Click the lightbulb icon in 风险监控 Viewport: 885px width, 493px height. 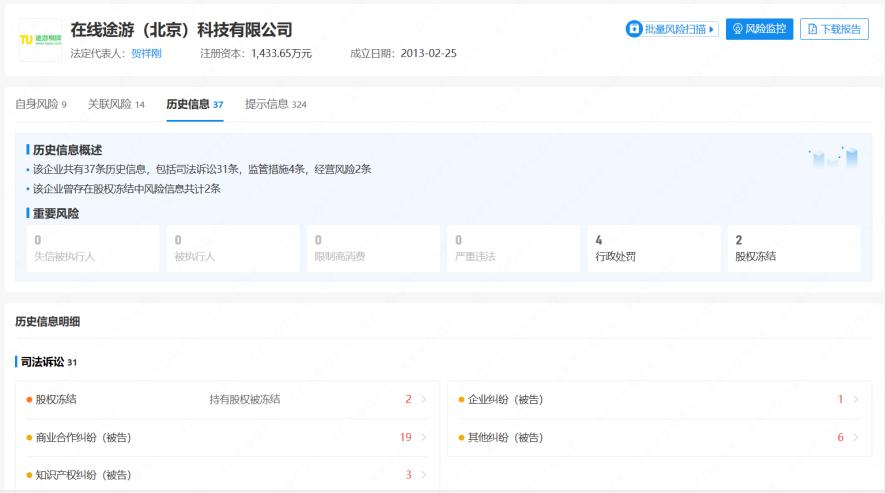[738, 29]
